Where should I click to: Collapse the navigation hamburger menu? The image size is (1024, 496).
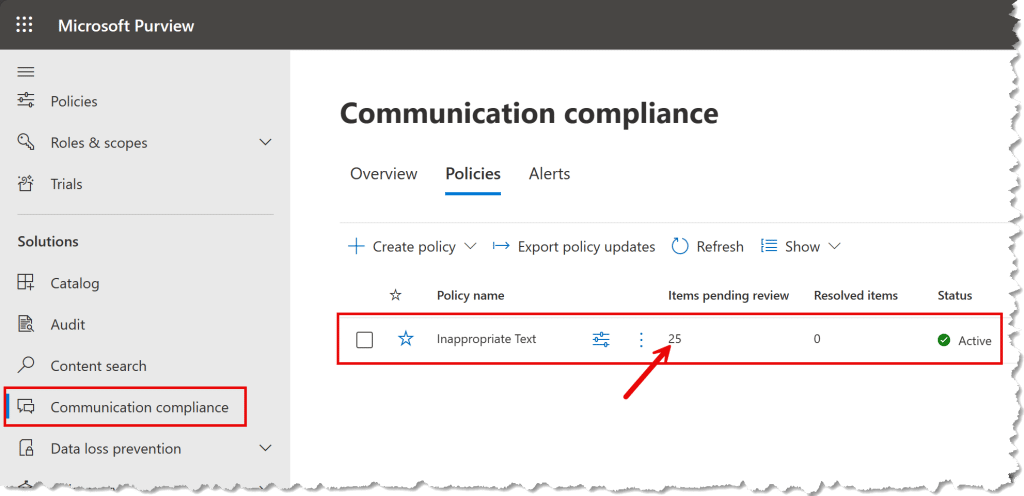[25, 72]
